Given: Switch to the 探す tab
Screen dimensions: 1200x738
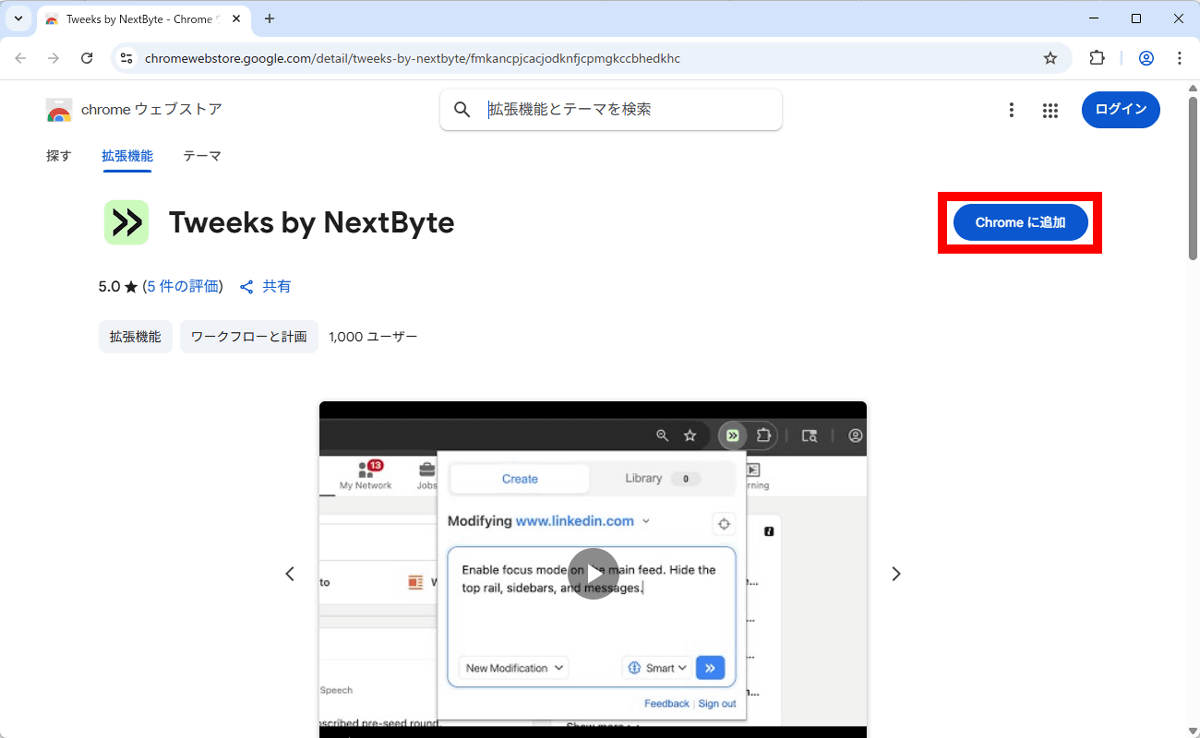Looking at the screenshot, I should [59, 156].
